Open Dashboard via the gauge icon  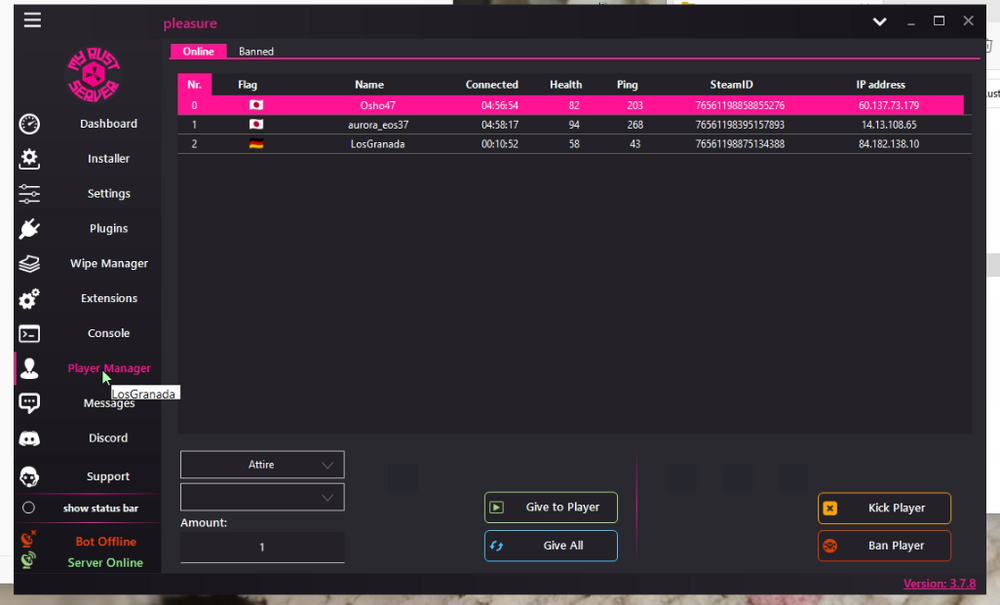pos(30,124)
